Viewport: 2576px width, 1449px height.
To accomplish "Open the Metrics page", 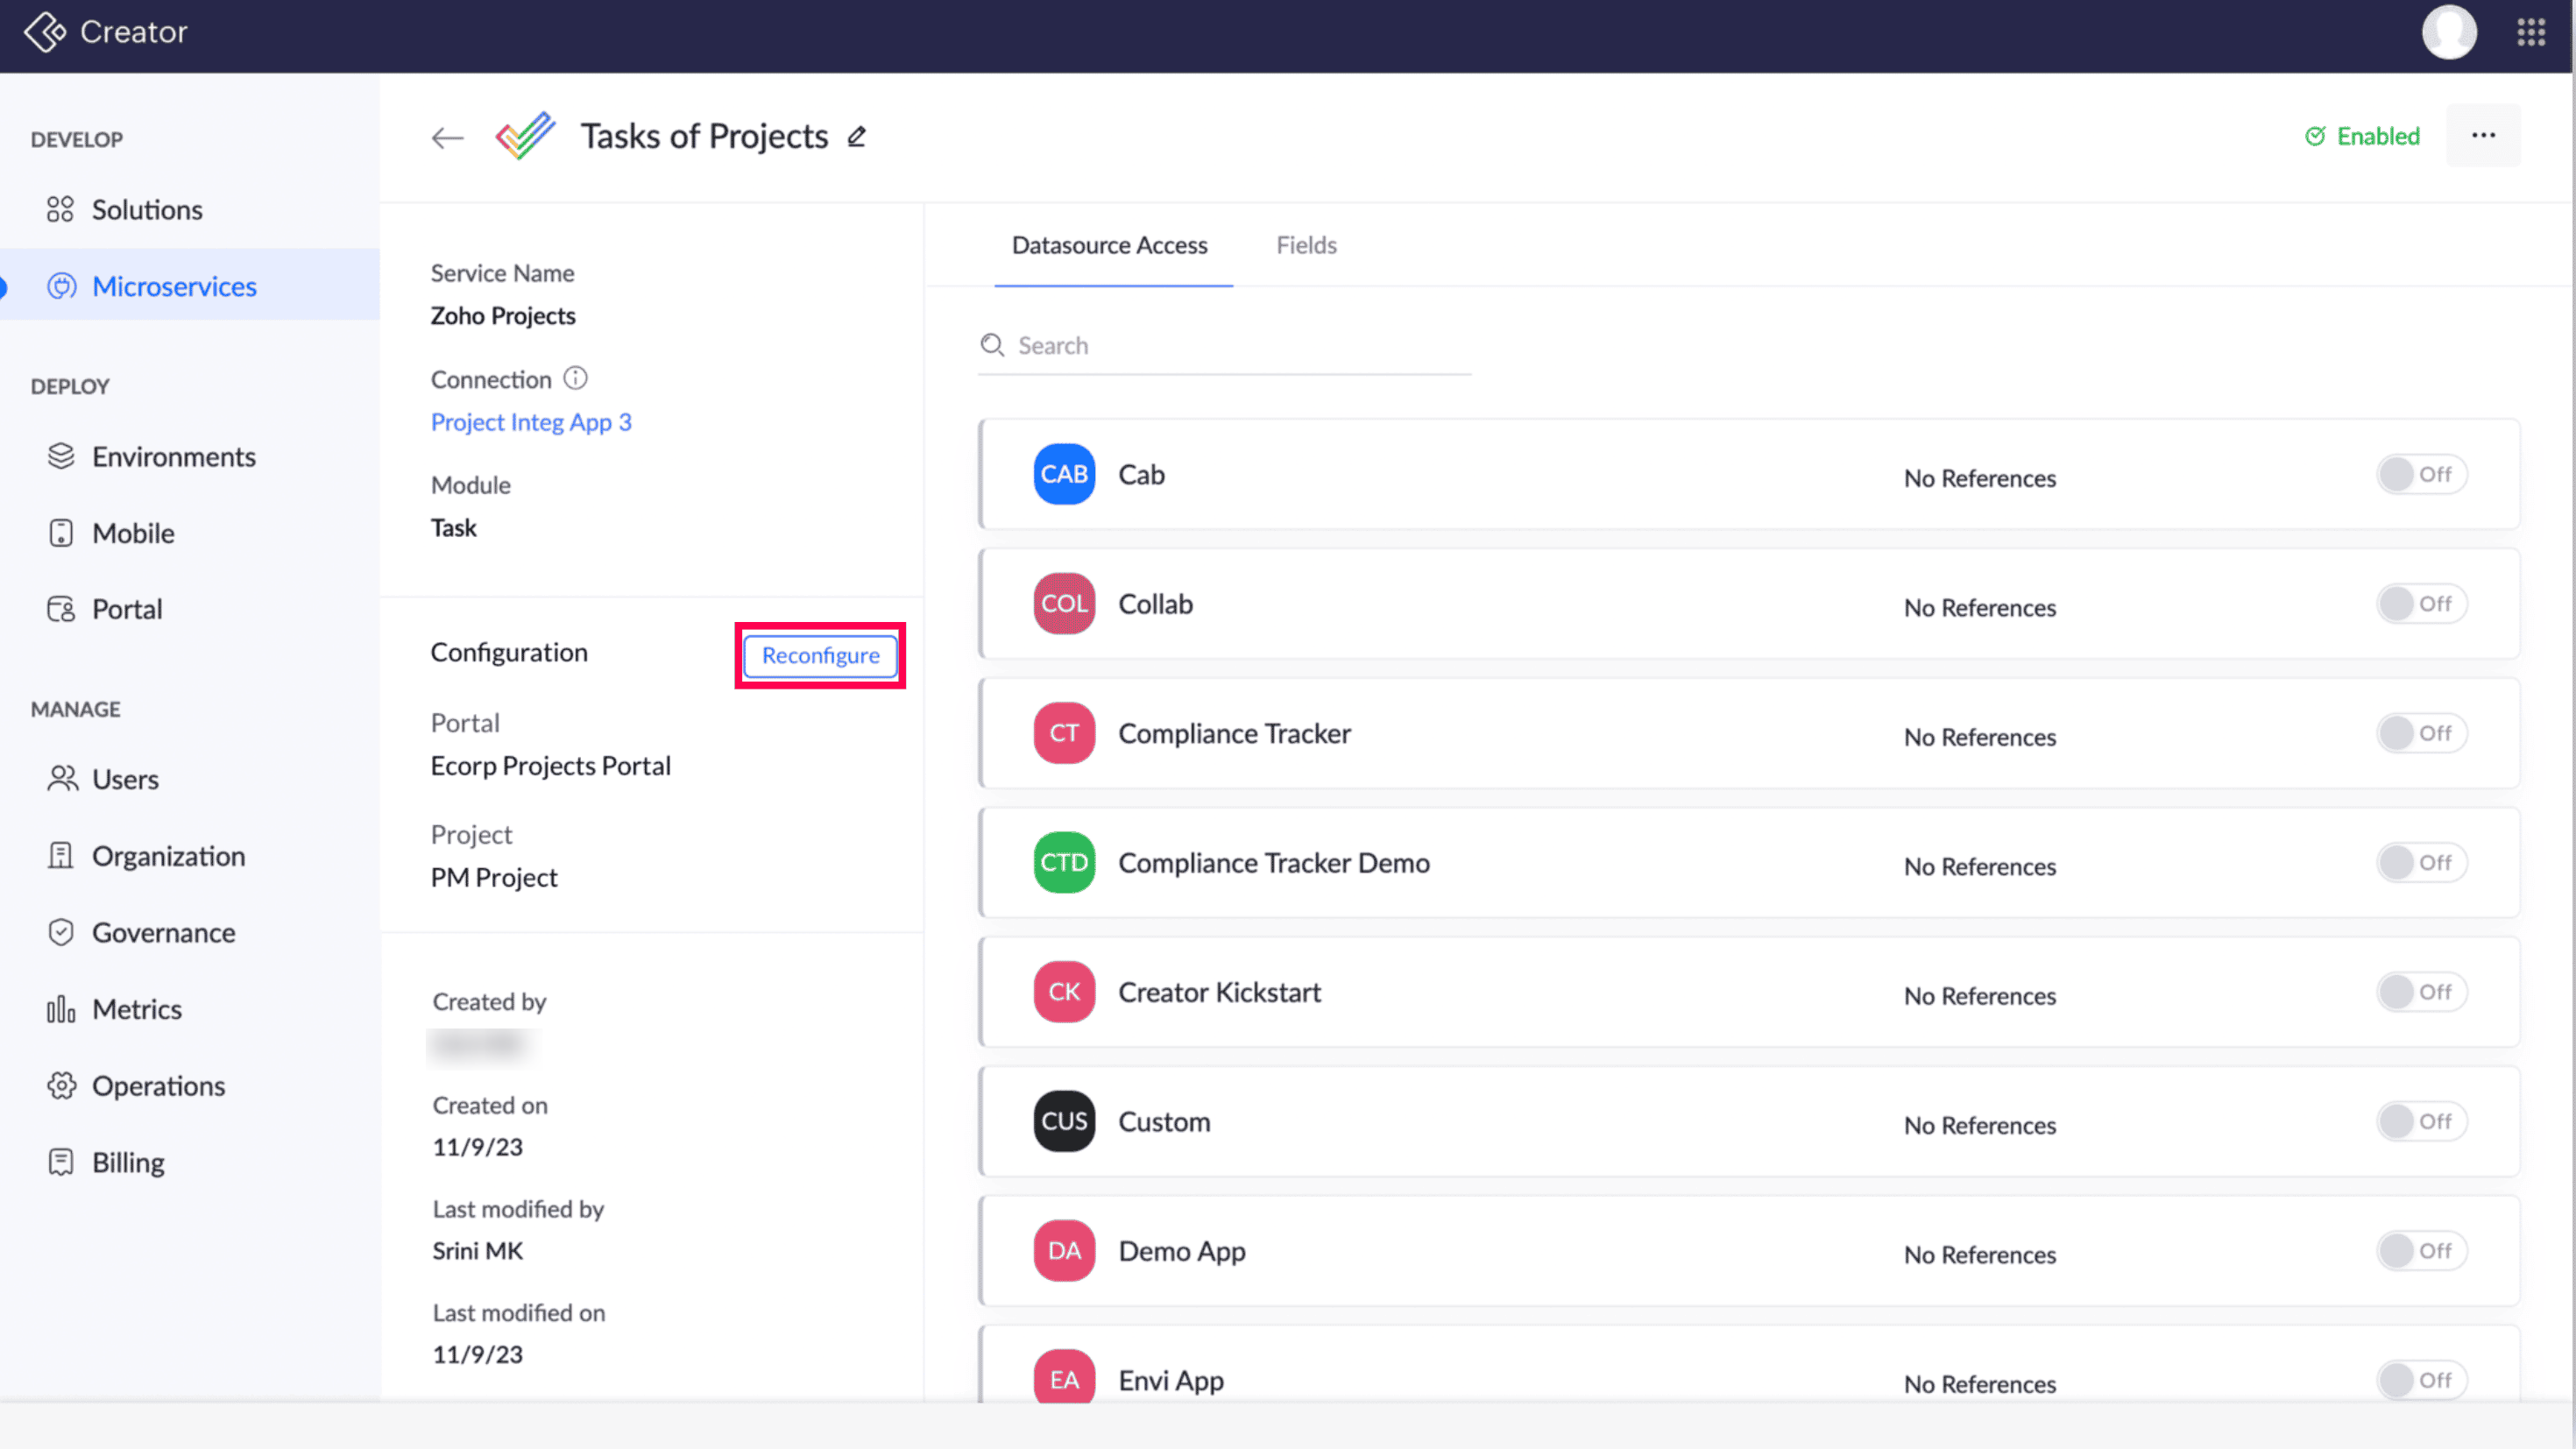I will 136,1009.
